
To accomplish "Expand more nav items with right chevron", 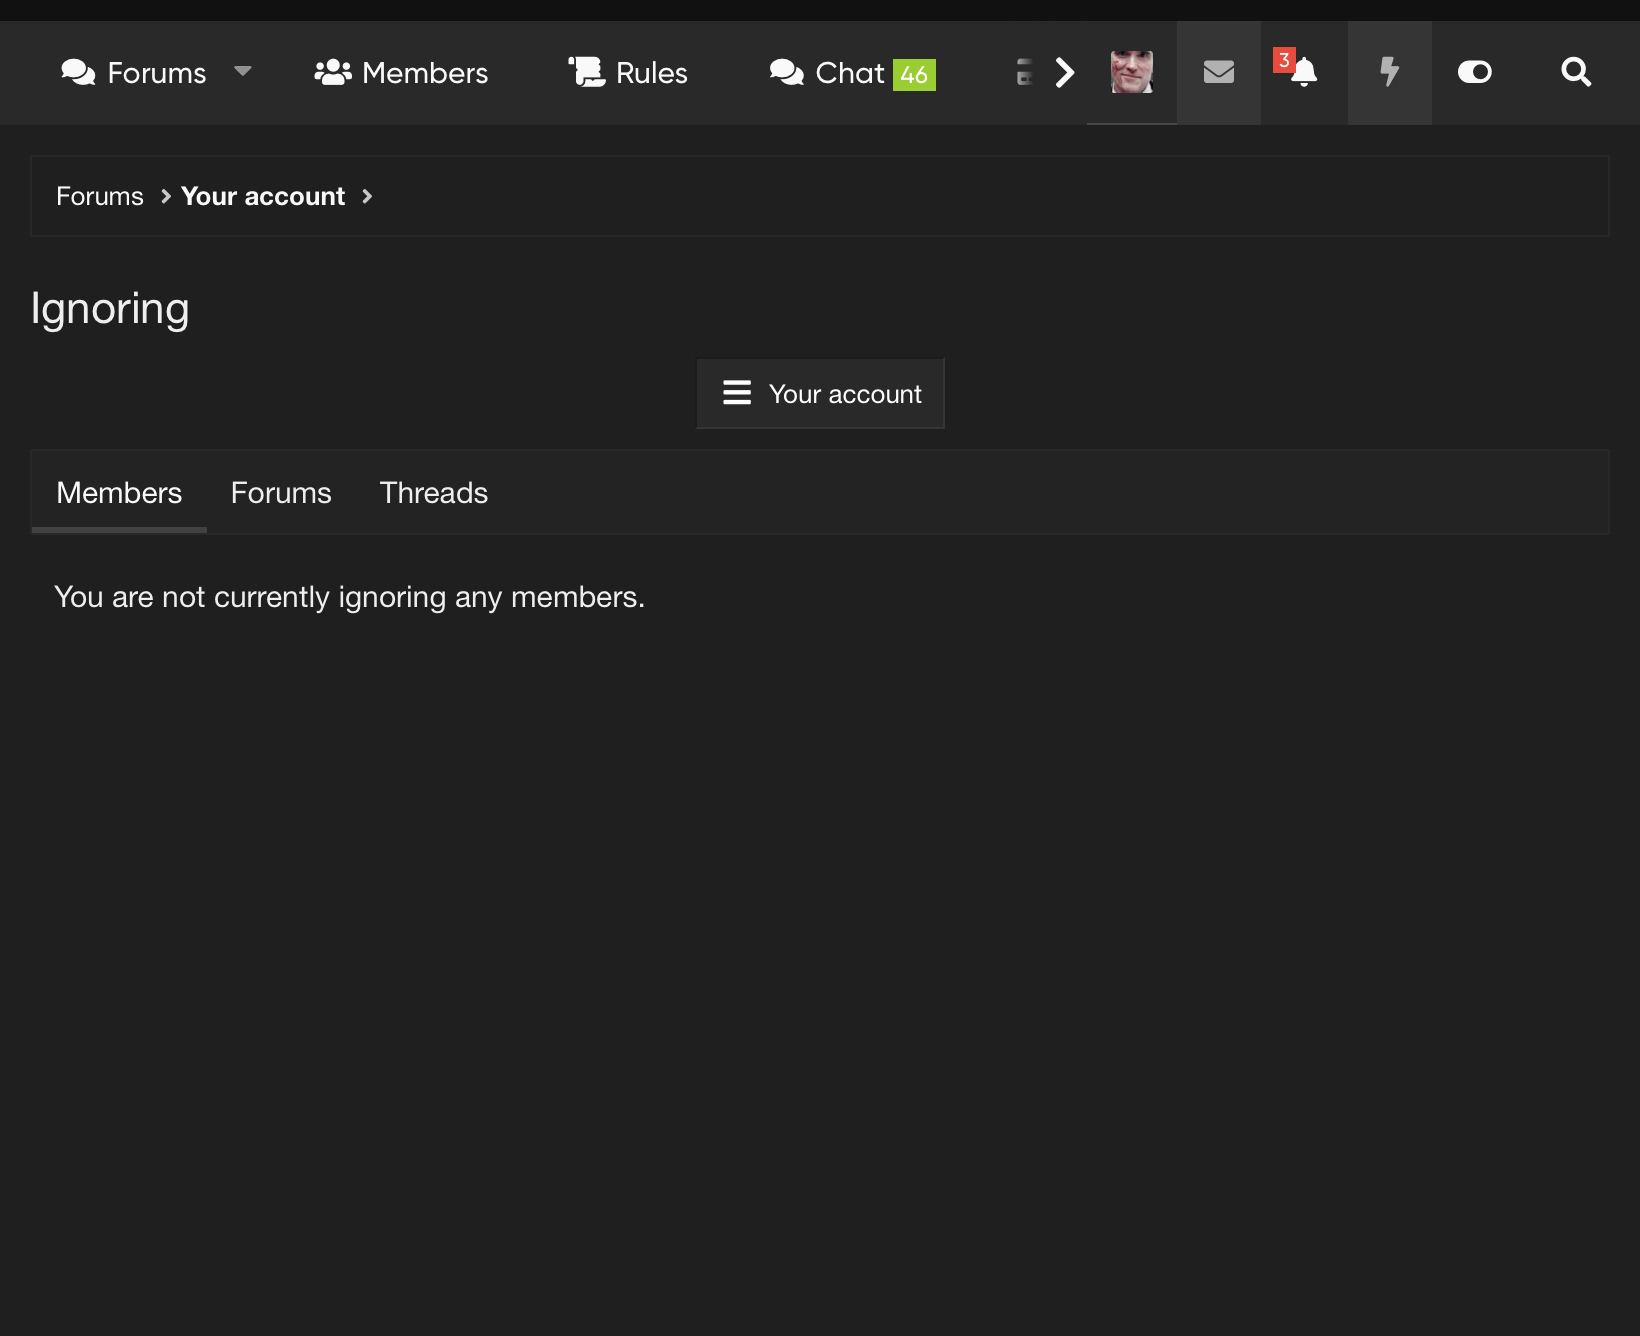I will [x=1065, y=72].
